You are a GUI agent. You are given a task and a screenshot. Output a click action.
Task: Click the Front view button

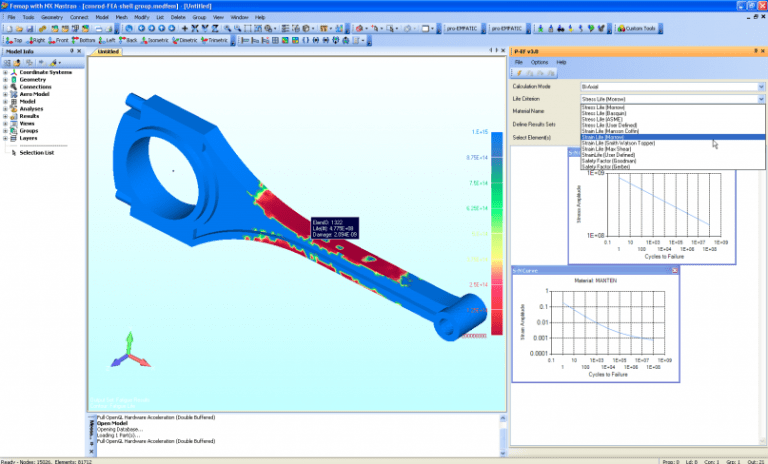point(59,40)
